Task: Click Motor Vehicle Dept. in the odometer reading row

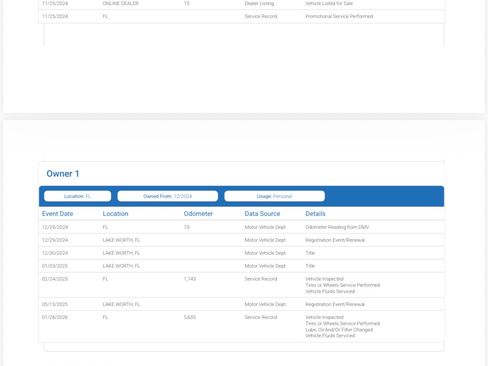Action: pos(265,227)
